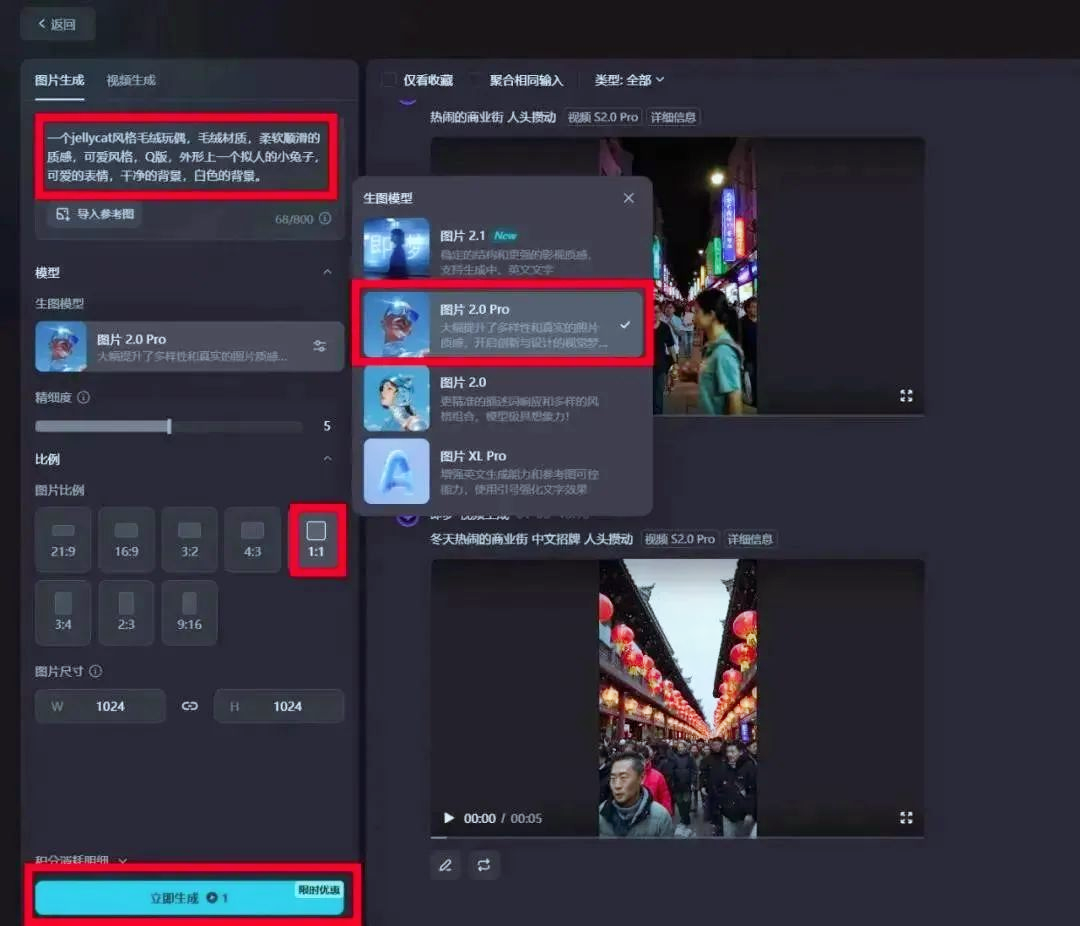This screenshot has height=926, width=1080.
Task: Click the 返回 back button
Action: tap(57, 24)
